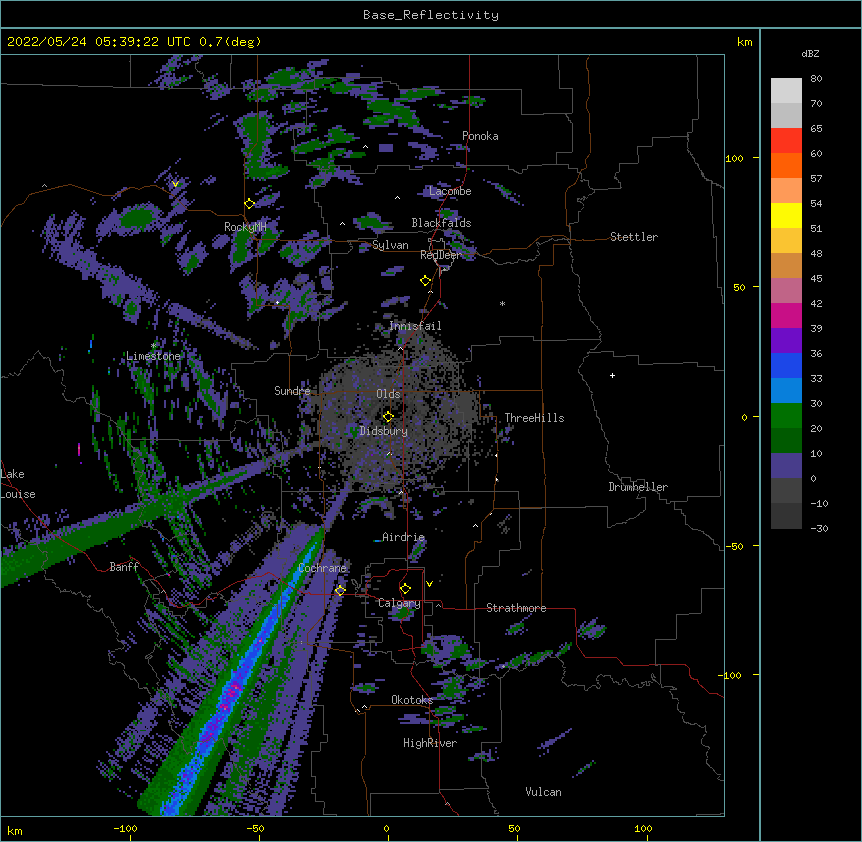Click the Airdrie label
Image resolution: width=862 pixels, height=842 pixels.
(x=403, y=537)
